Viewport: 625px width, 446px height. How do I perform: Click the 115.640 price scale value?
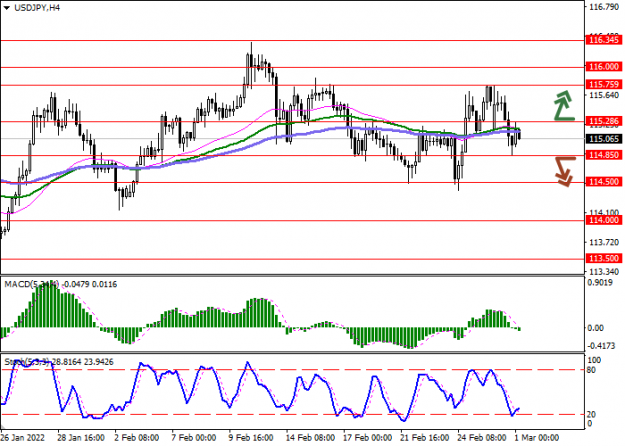[x=604, y=95]
